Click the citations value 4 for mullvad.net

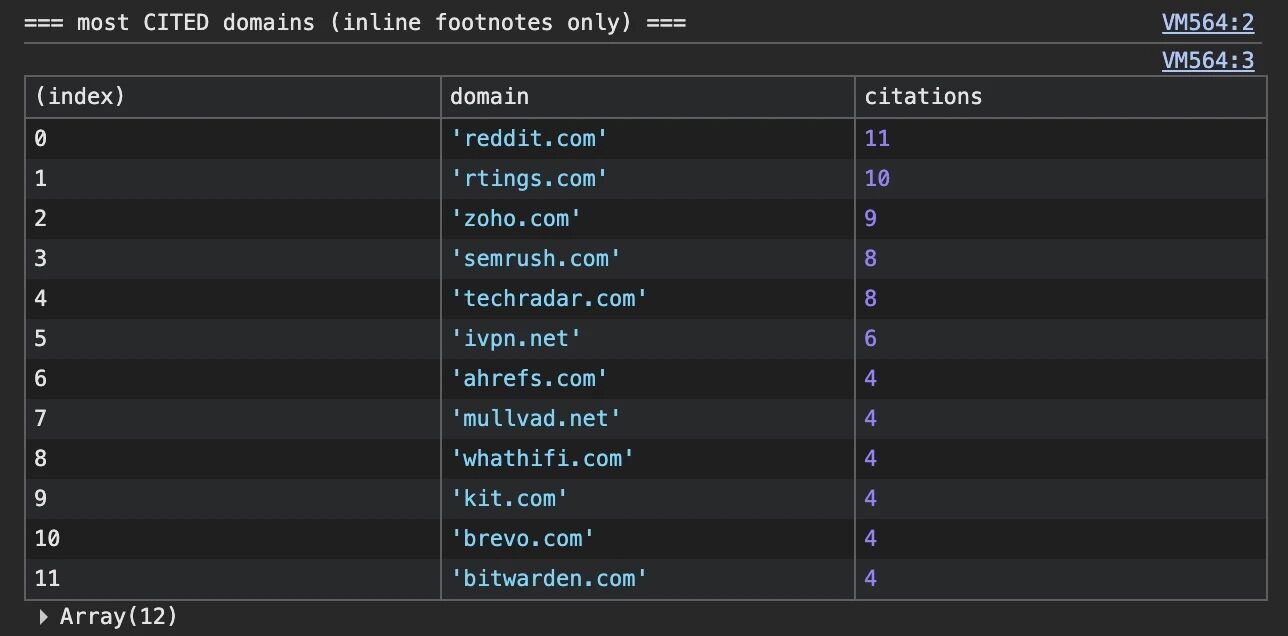[x=871, y=418]
